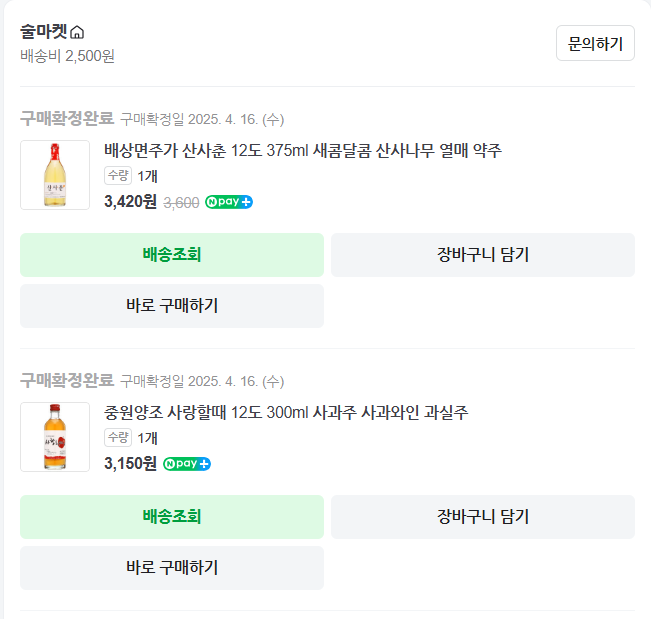
Task: Open the 배상면주가 산사춘 product title
Action: 302,151
